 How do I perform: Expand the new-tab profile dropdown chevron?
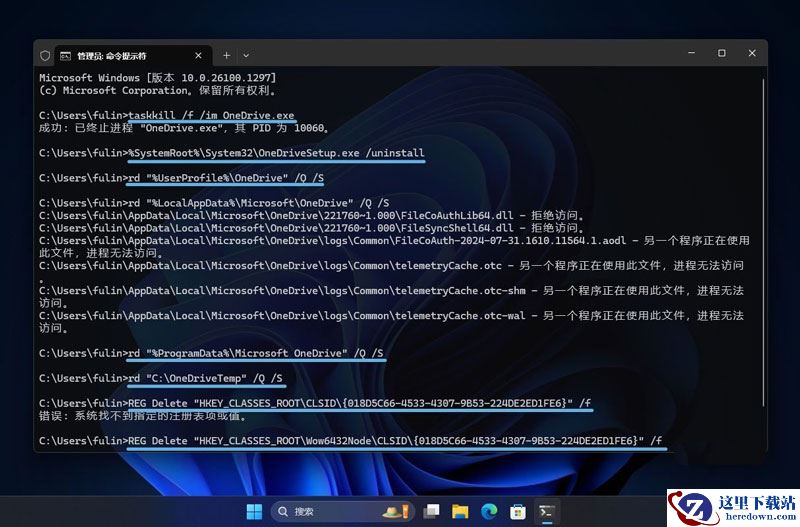pyautogui.click(x=246, y=55)
